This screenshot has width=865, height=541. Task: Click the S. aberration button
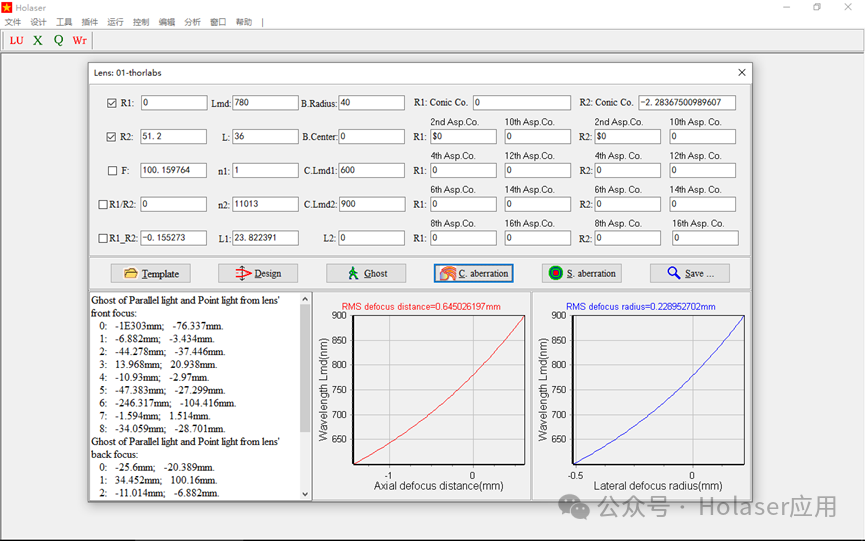(582, 274)
